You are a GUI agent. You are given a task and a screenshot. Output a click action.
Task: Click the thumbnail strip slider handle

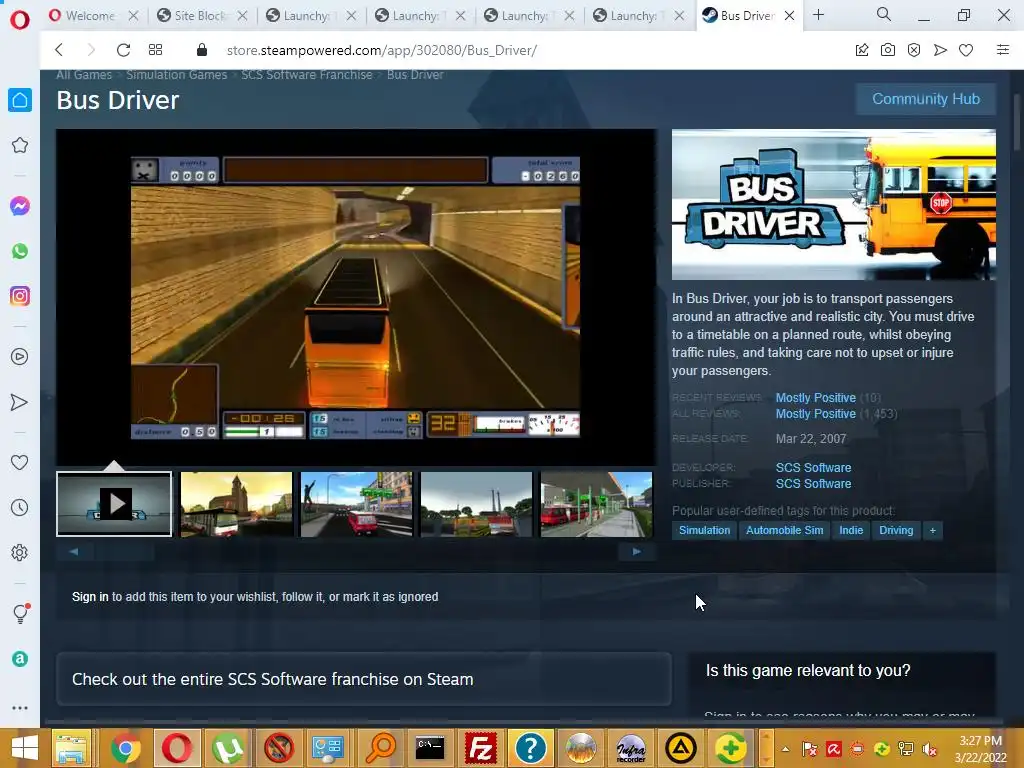[x=124, y=552]
